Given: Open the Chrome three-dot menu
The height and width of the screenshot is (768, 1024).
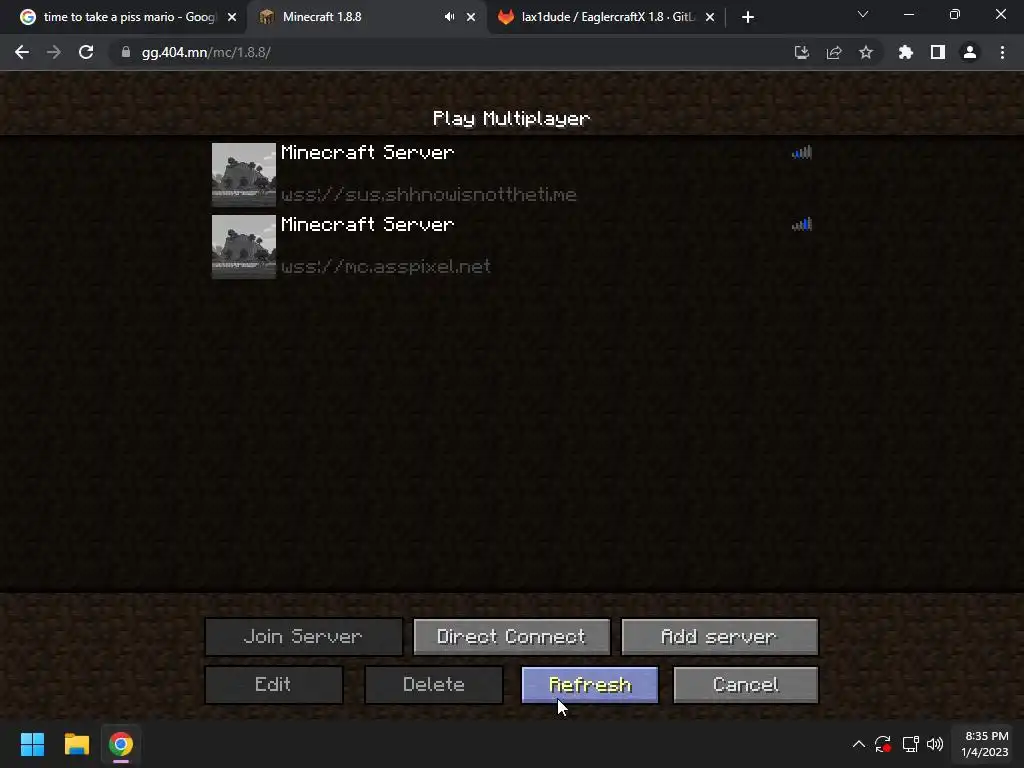Looking at the screenshot, I should click(x=1002, y=52).
